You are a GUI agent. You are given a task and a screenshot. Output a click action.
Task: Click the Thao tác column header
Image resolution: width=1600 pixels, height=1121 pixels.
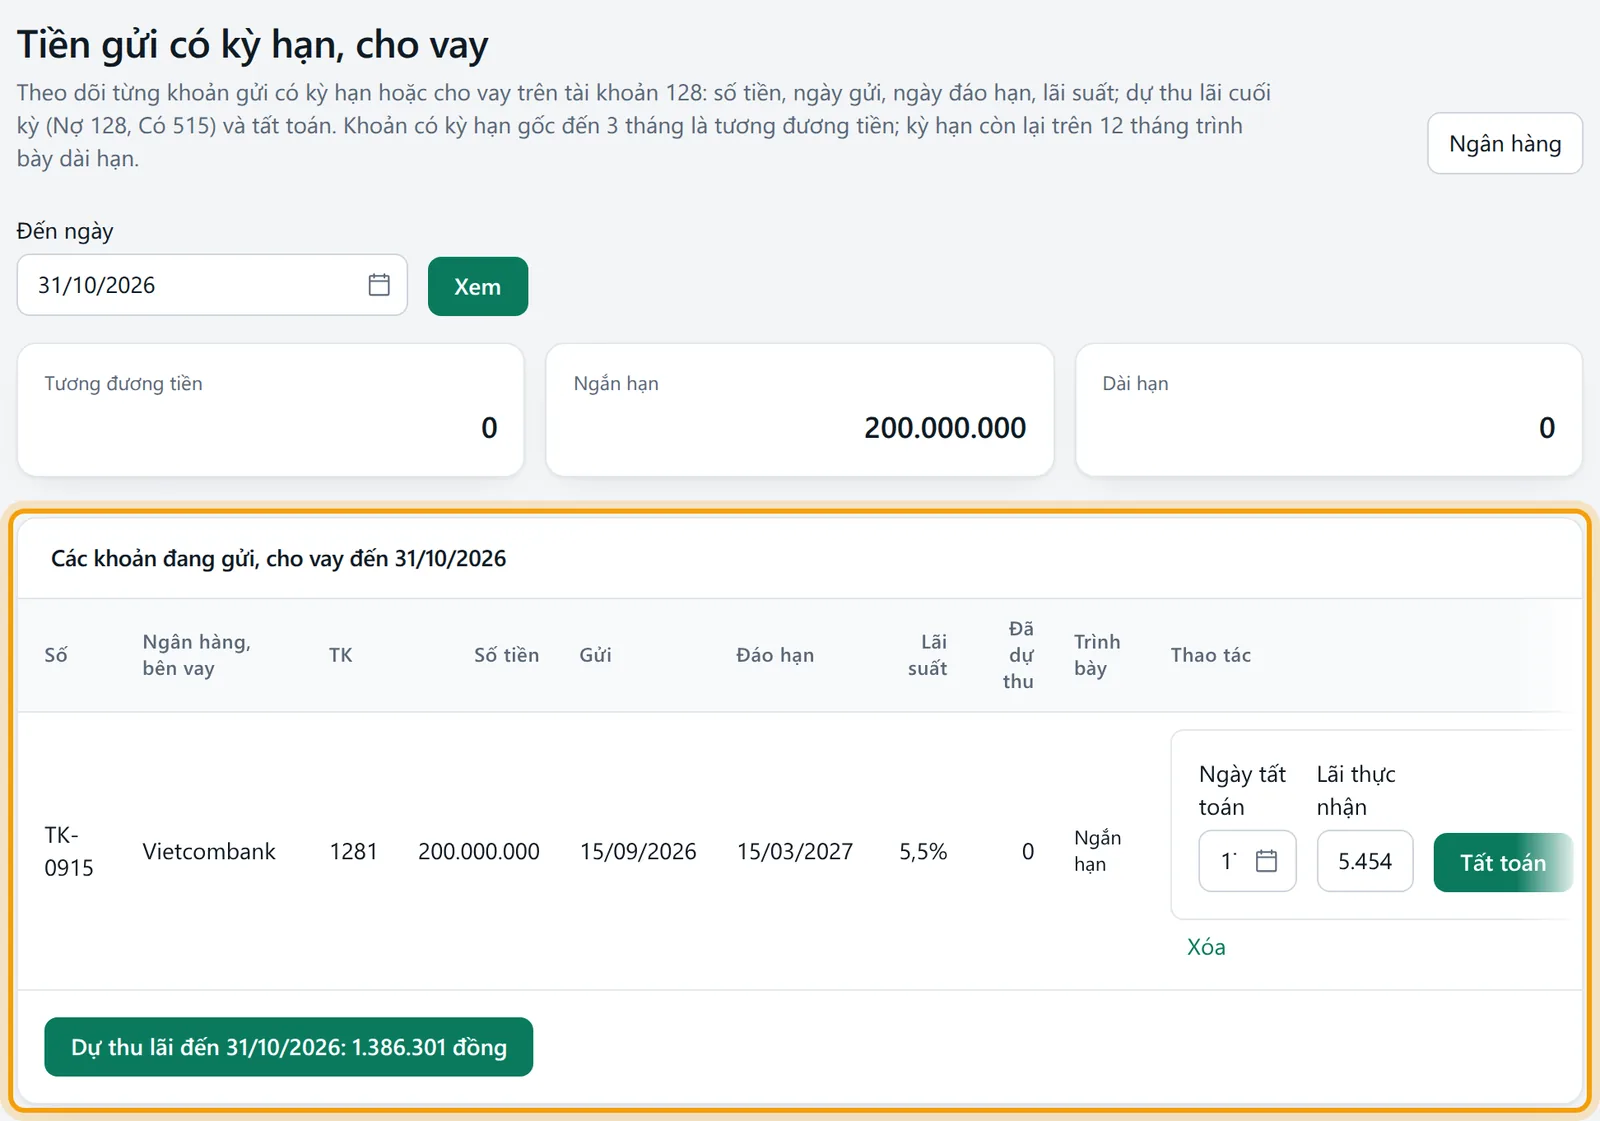tap(1211, 655)
